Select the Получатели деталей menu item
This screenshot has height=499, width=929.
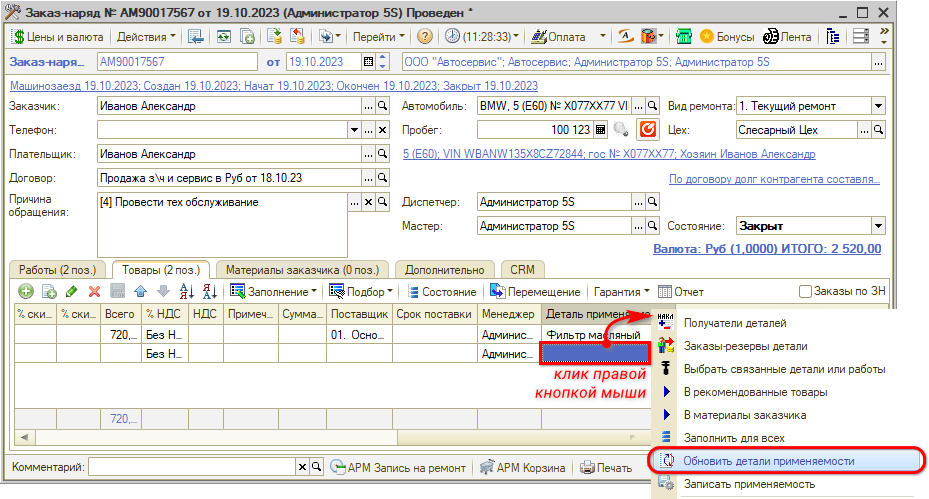tap(735, 323)
